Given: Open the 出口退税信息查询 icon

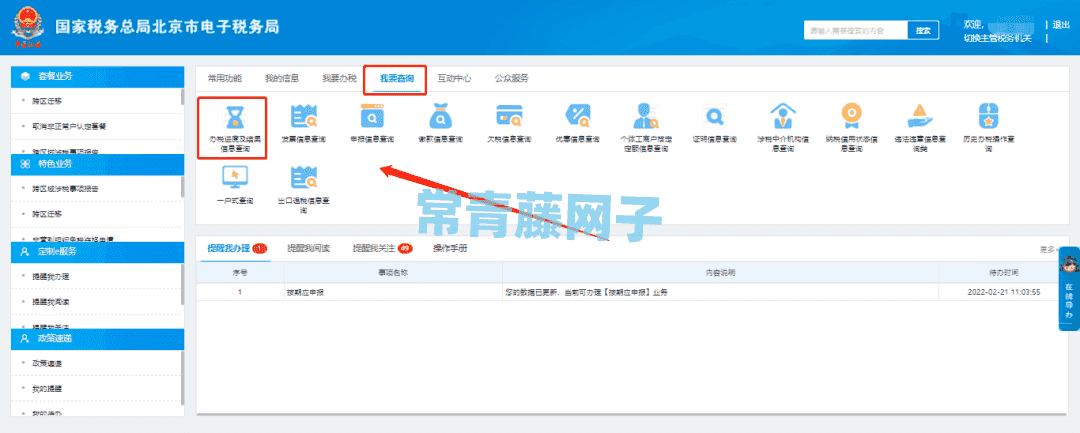Looking at the screenshot, I should [304, 178].
